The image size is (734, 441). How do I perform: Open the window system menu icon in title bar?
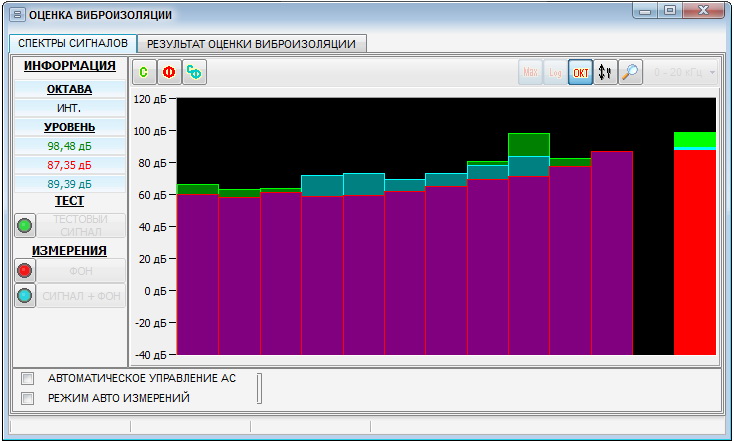16,15
